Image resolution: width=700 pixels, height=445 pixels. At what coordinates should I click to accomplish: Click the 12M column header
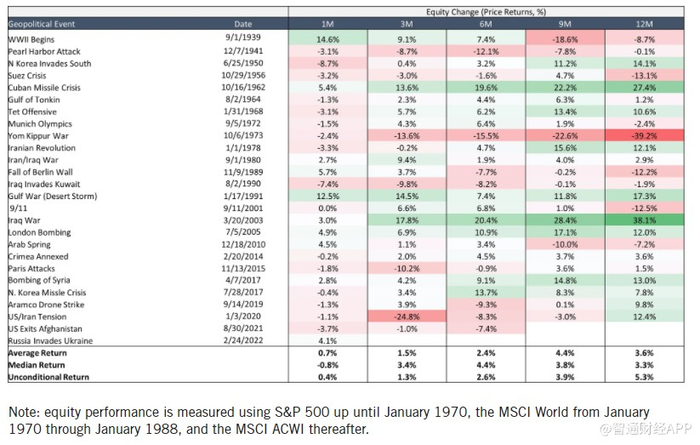pos(645,23)
